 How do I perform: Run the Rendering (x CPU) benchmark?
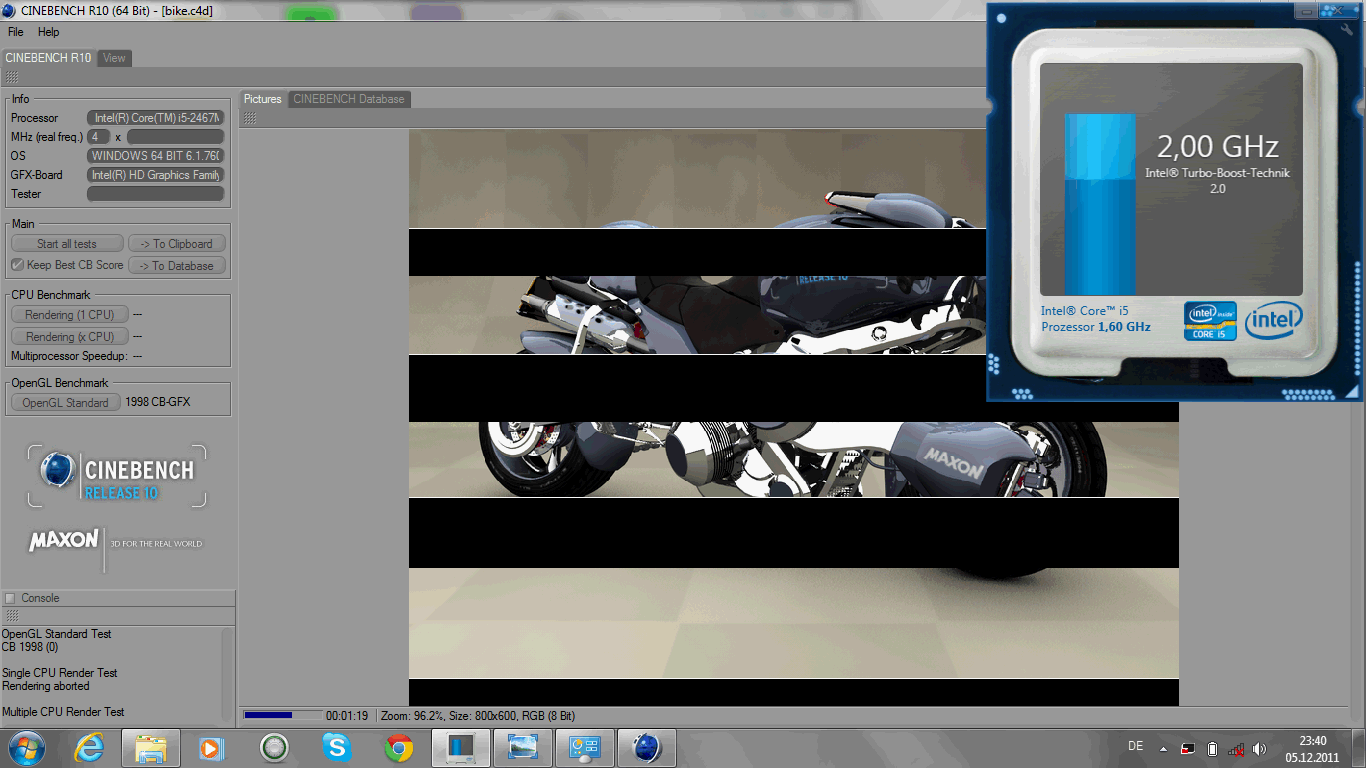[70, 337]
